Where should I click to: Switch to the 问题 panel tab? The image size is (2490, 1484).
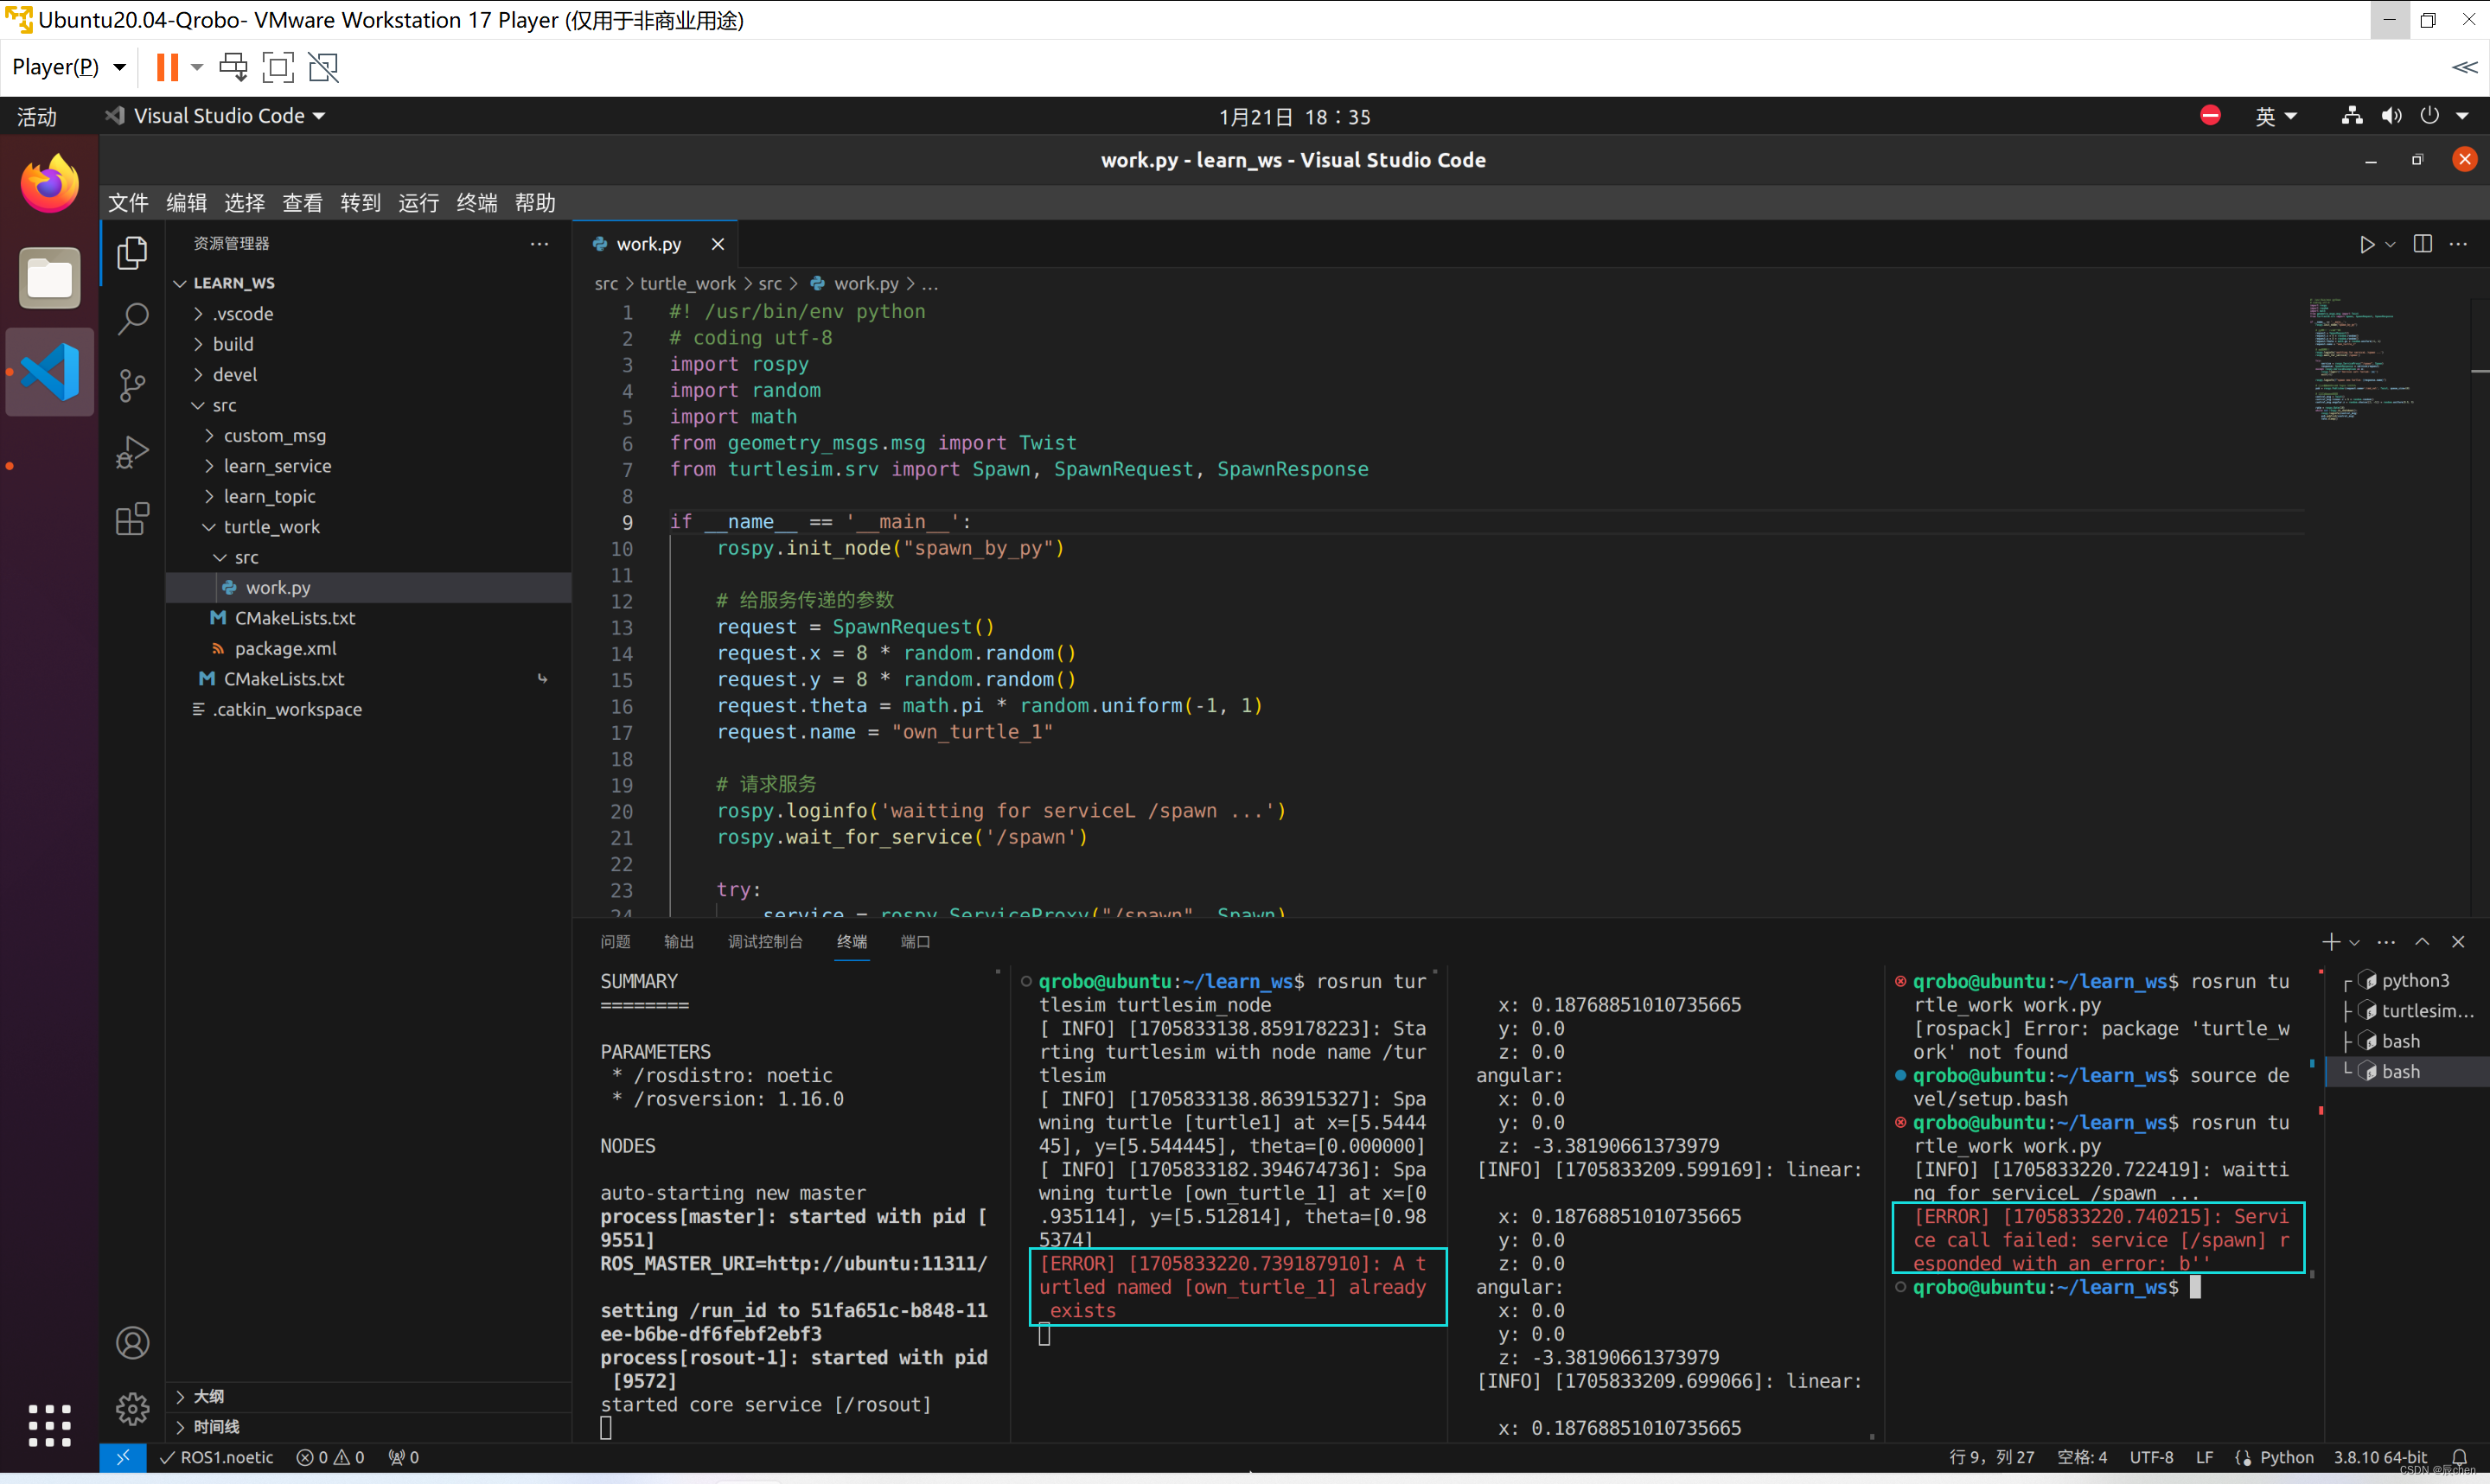coord(615,942)
